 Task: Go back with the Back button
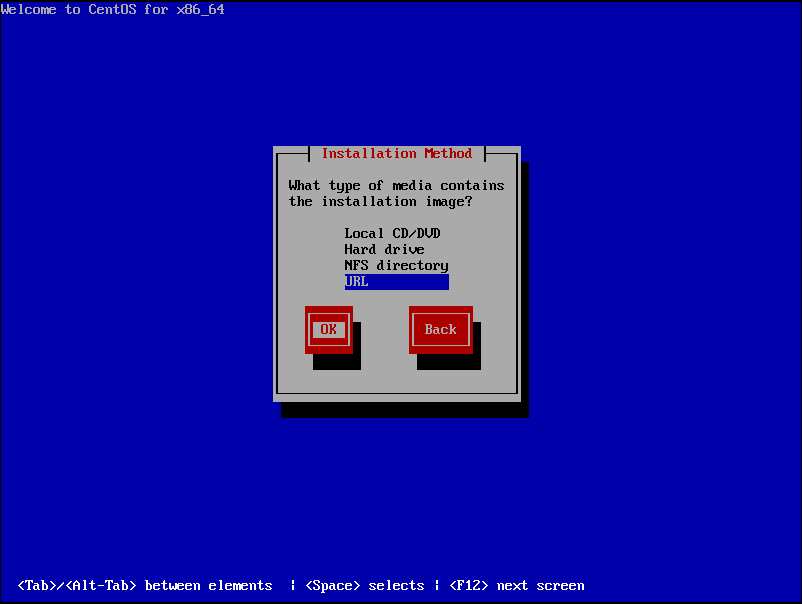(x=440, y=329)
